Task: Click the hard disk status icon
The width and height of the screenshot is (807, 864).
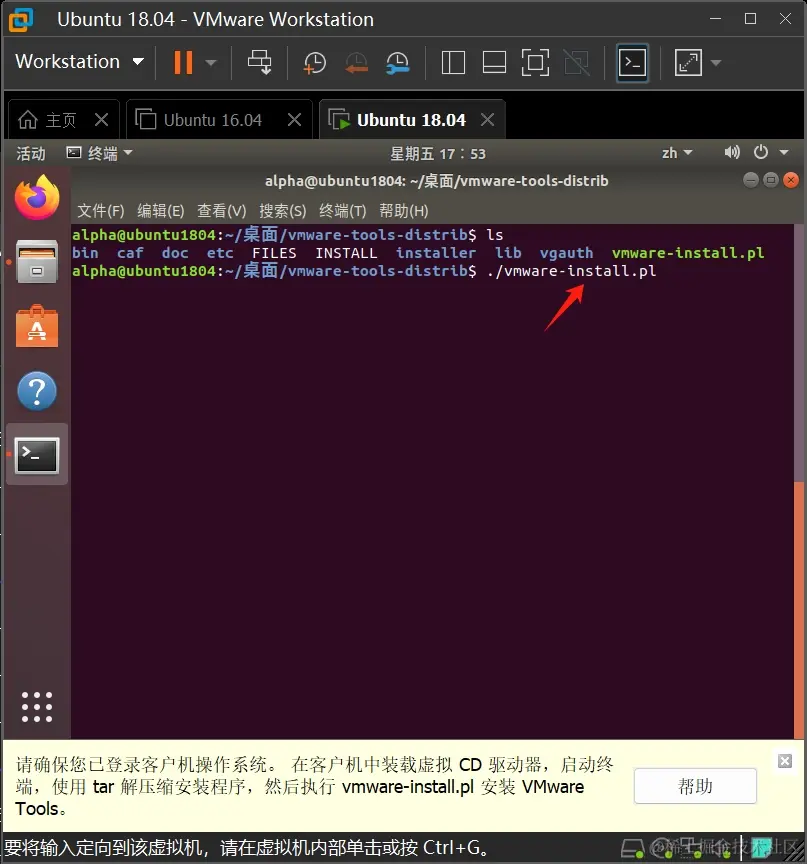Action: (x=632, y=849)
